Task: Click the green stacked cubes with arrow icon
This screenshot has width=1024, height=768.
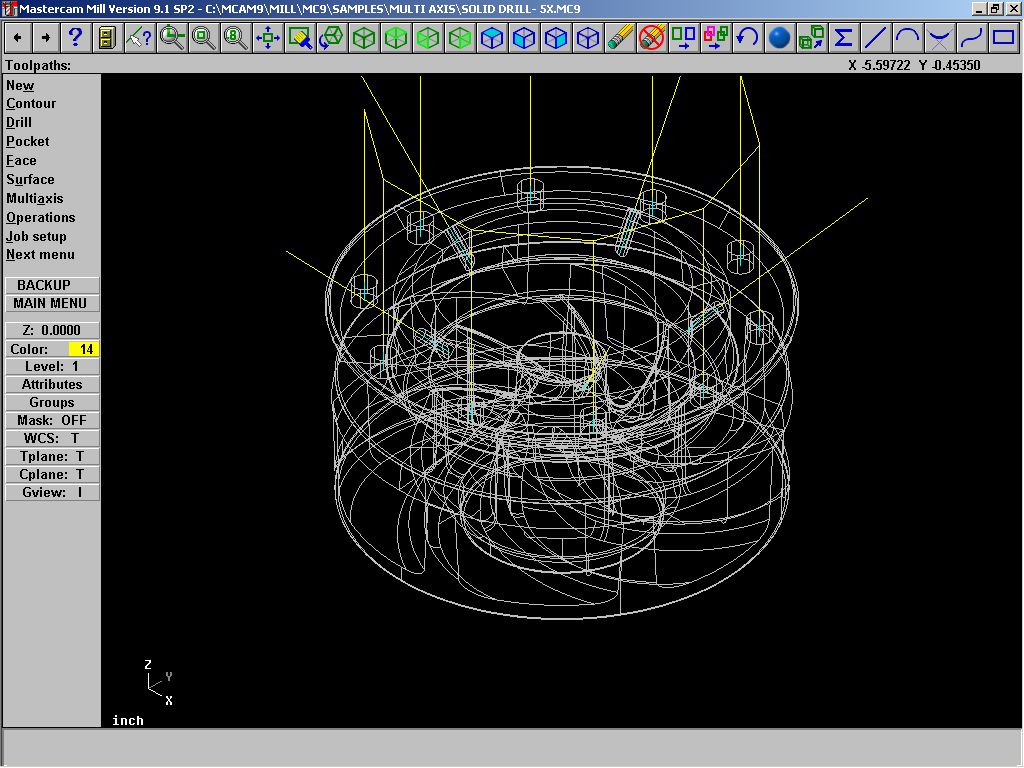Action: pyautogui.click(x=812, y=37)
